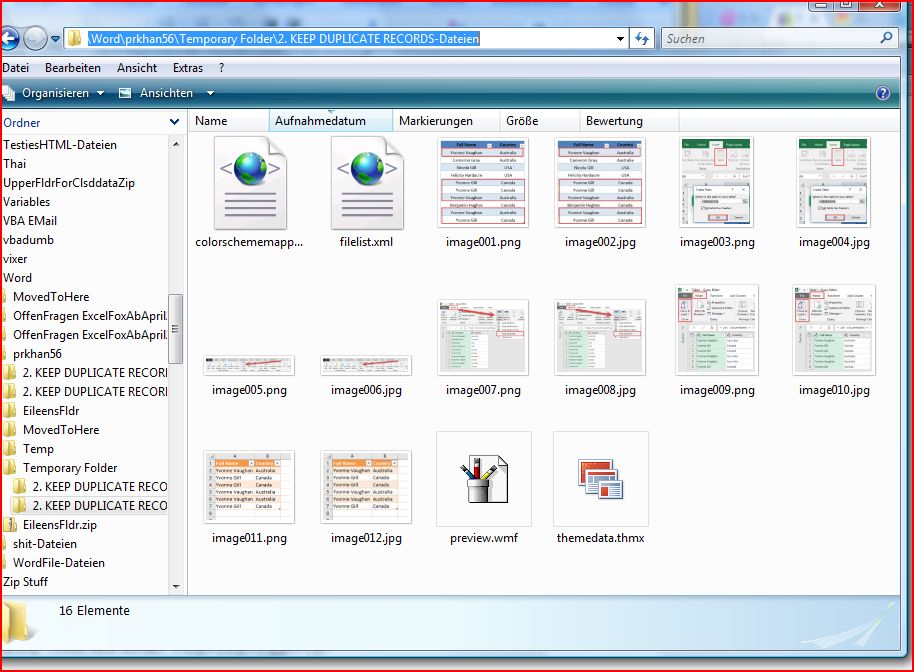Collapse the Ordner pane chevron

pos(174,122)
